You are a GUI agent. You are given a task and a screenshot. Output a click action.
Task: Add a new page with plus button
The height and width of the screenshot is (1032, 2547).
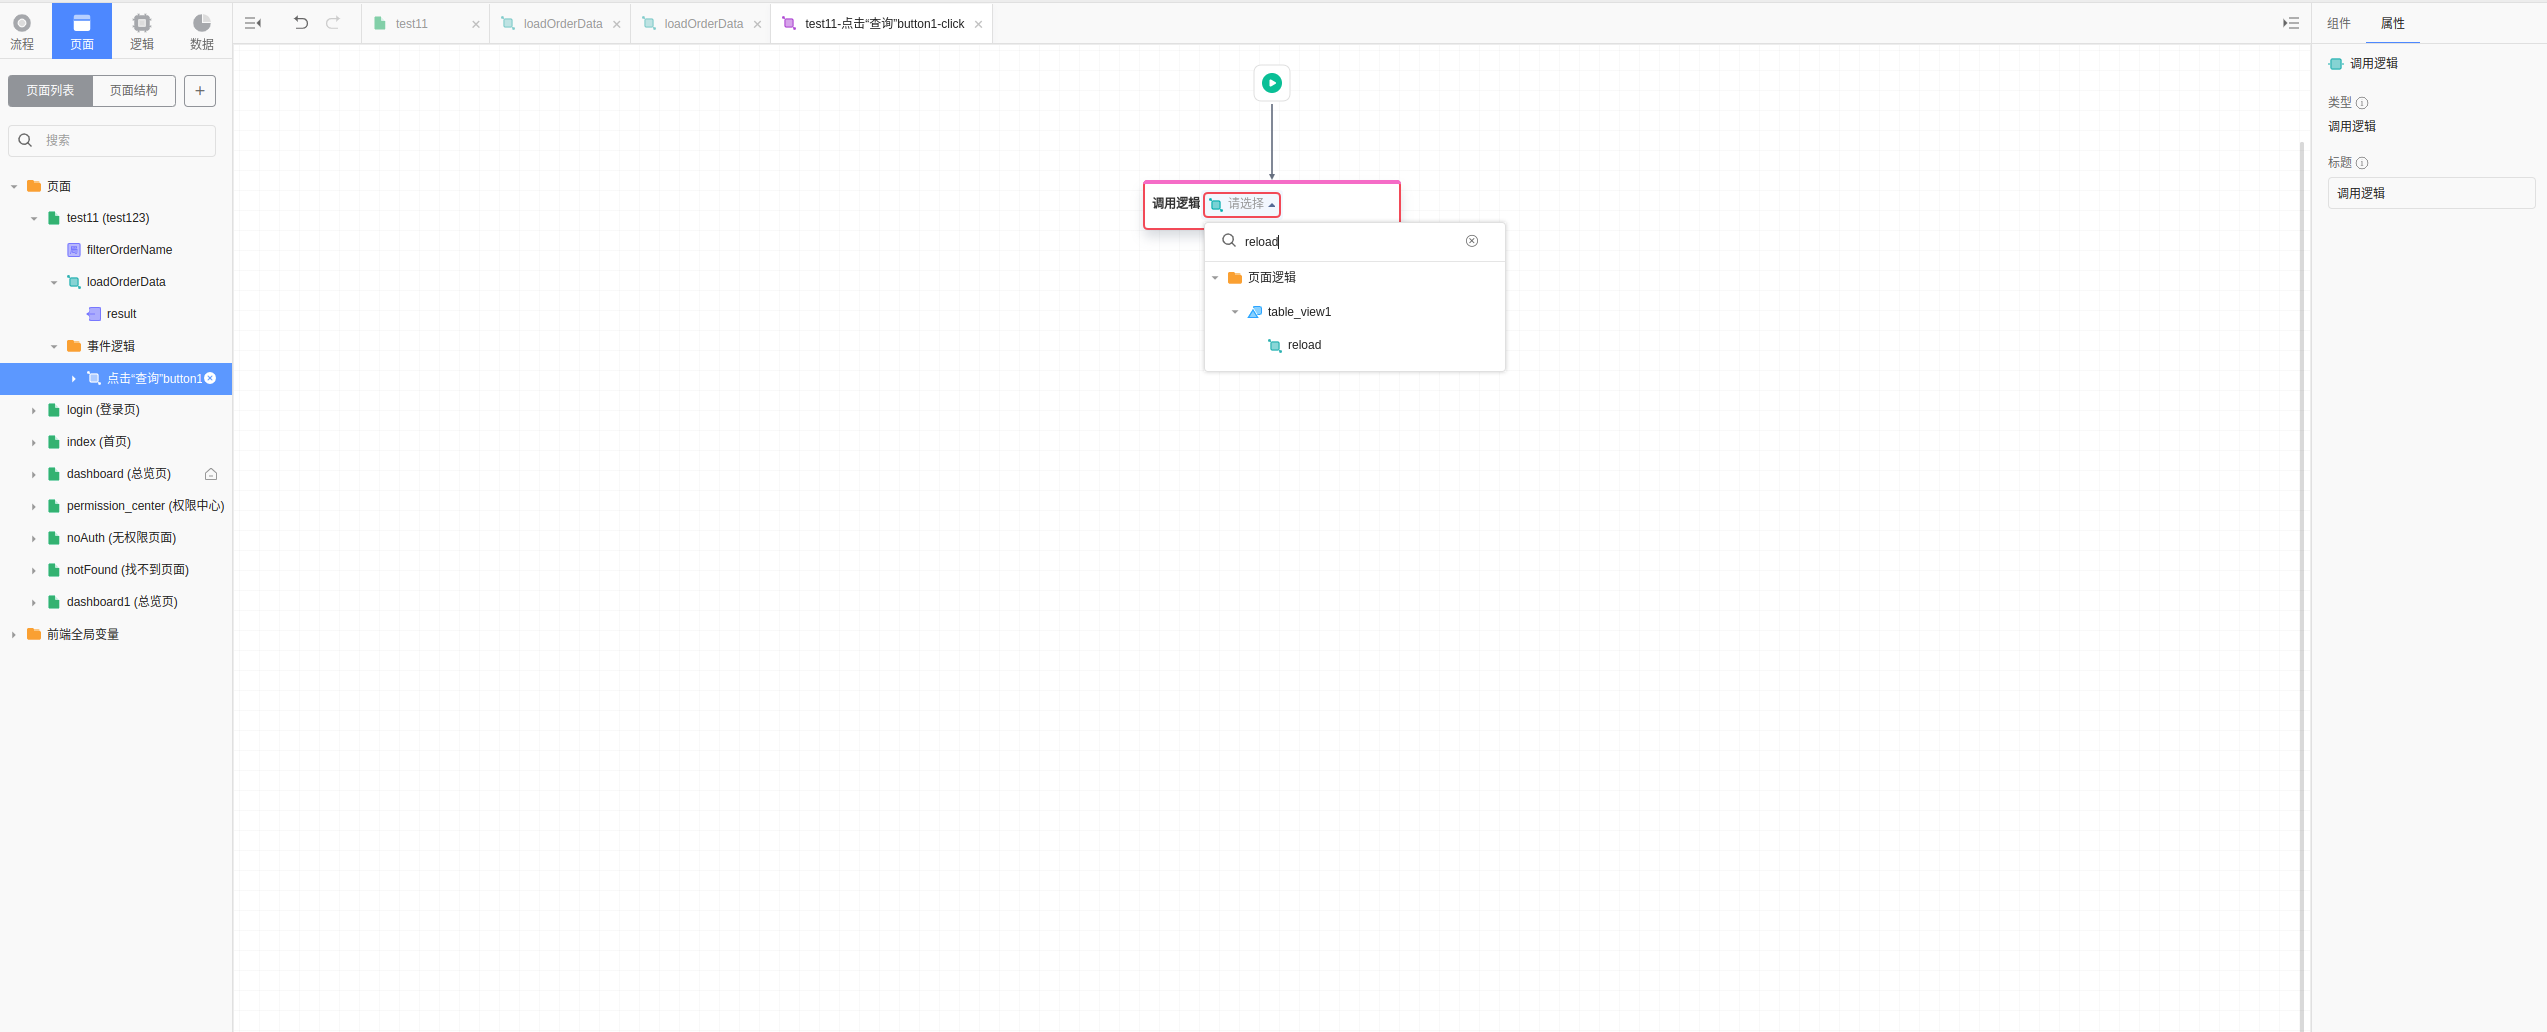(x=200, y=91)
